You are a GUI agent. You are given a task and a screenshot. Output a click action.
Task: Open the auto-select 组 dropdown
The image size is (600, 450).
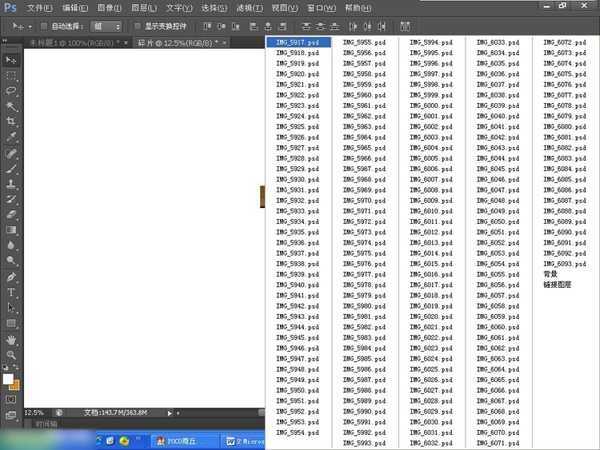click(x=105, y=26)
